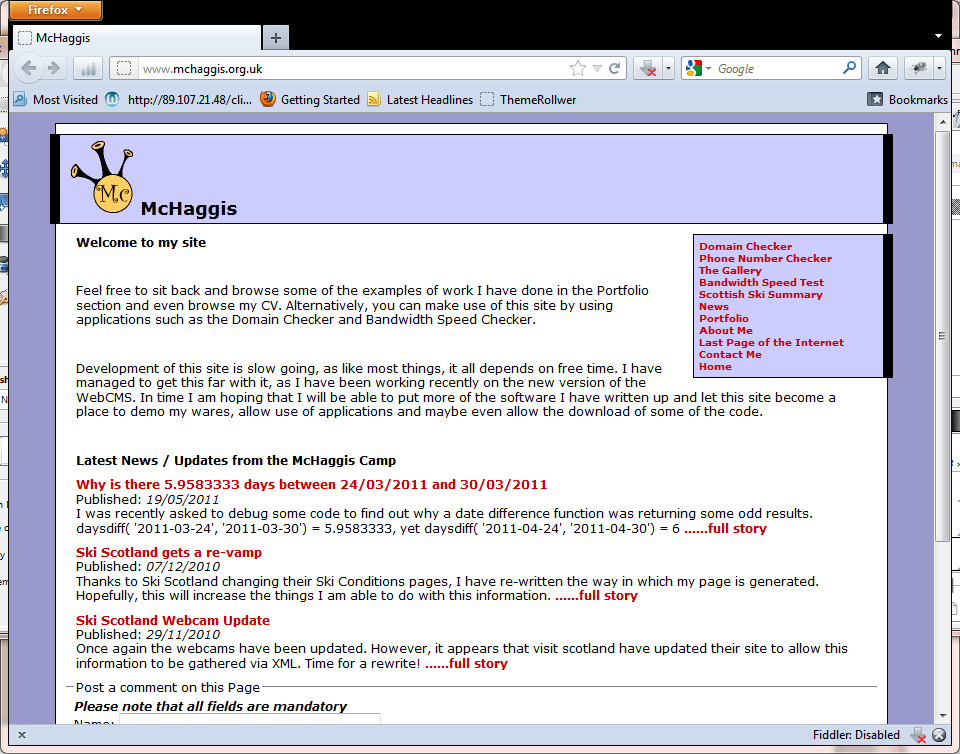Go forward with the forward arrow button
Image resolution: width=960 pixels, height=754 pixels.
pos(54,69)
